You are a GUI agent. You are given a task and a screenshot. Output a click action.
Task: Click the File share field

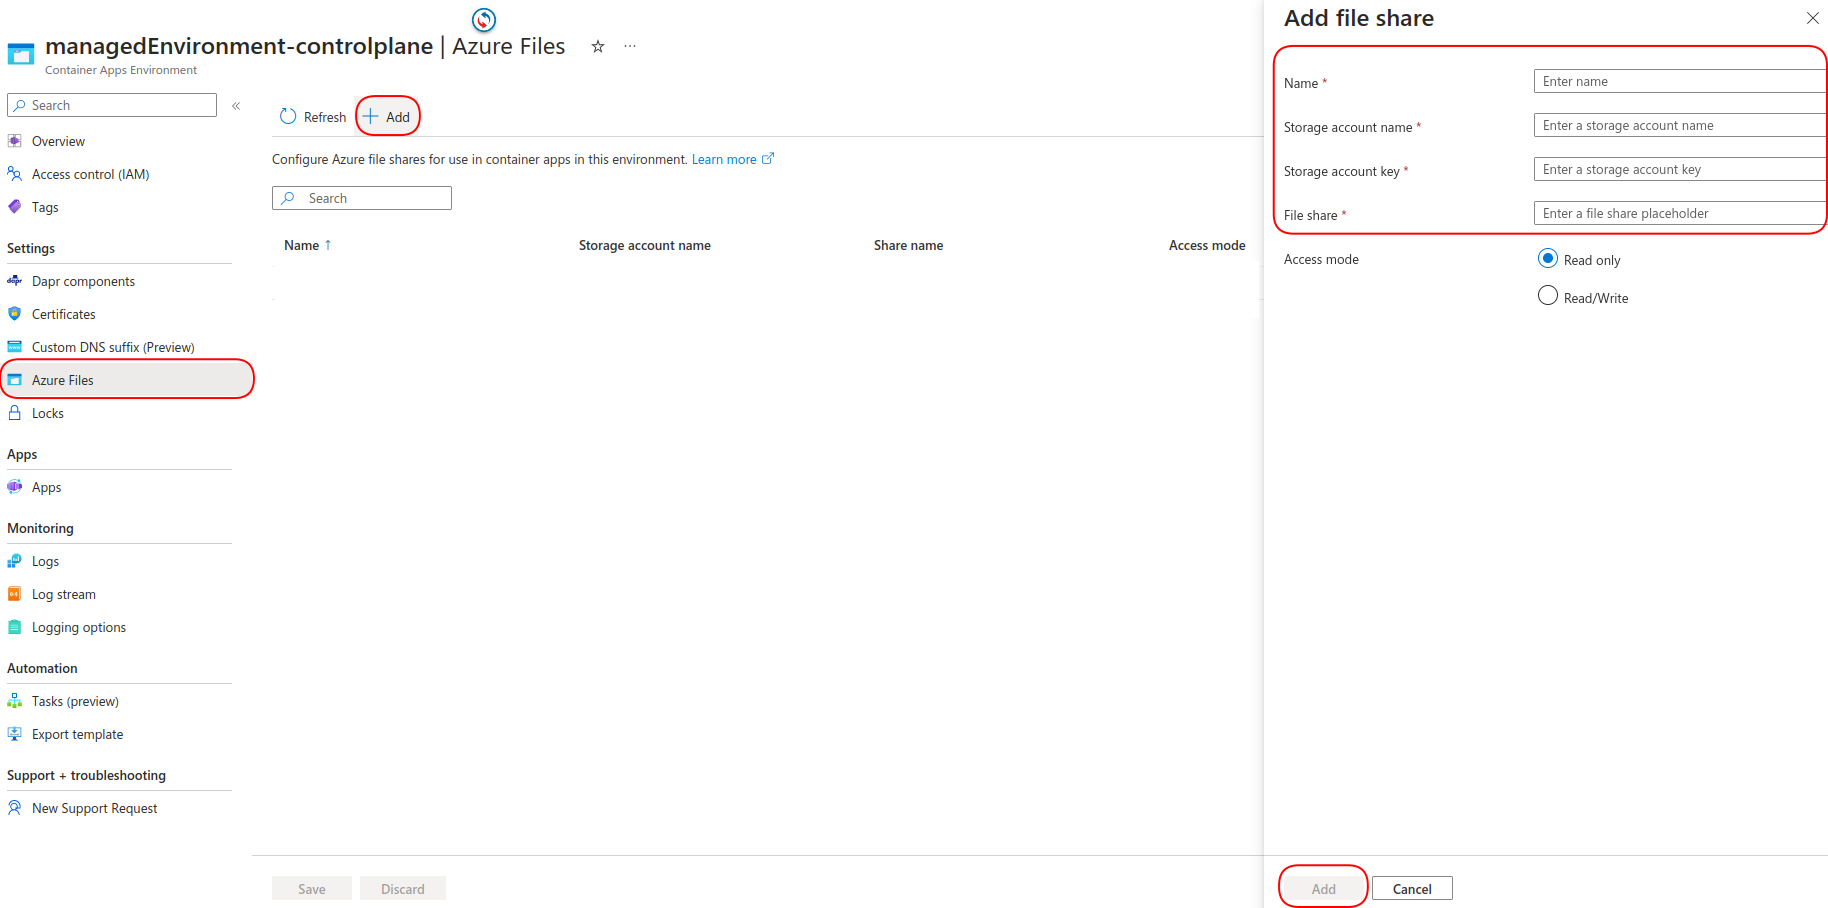pyautogui.click(x=1680, y=213)
